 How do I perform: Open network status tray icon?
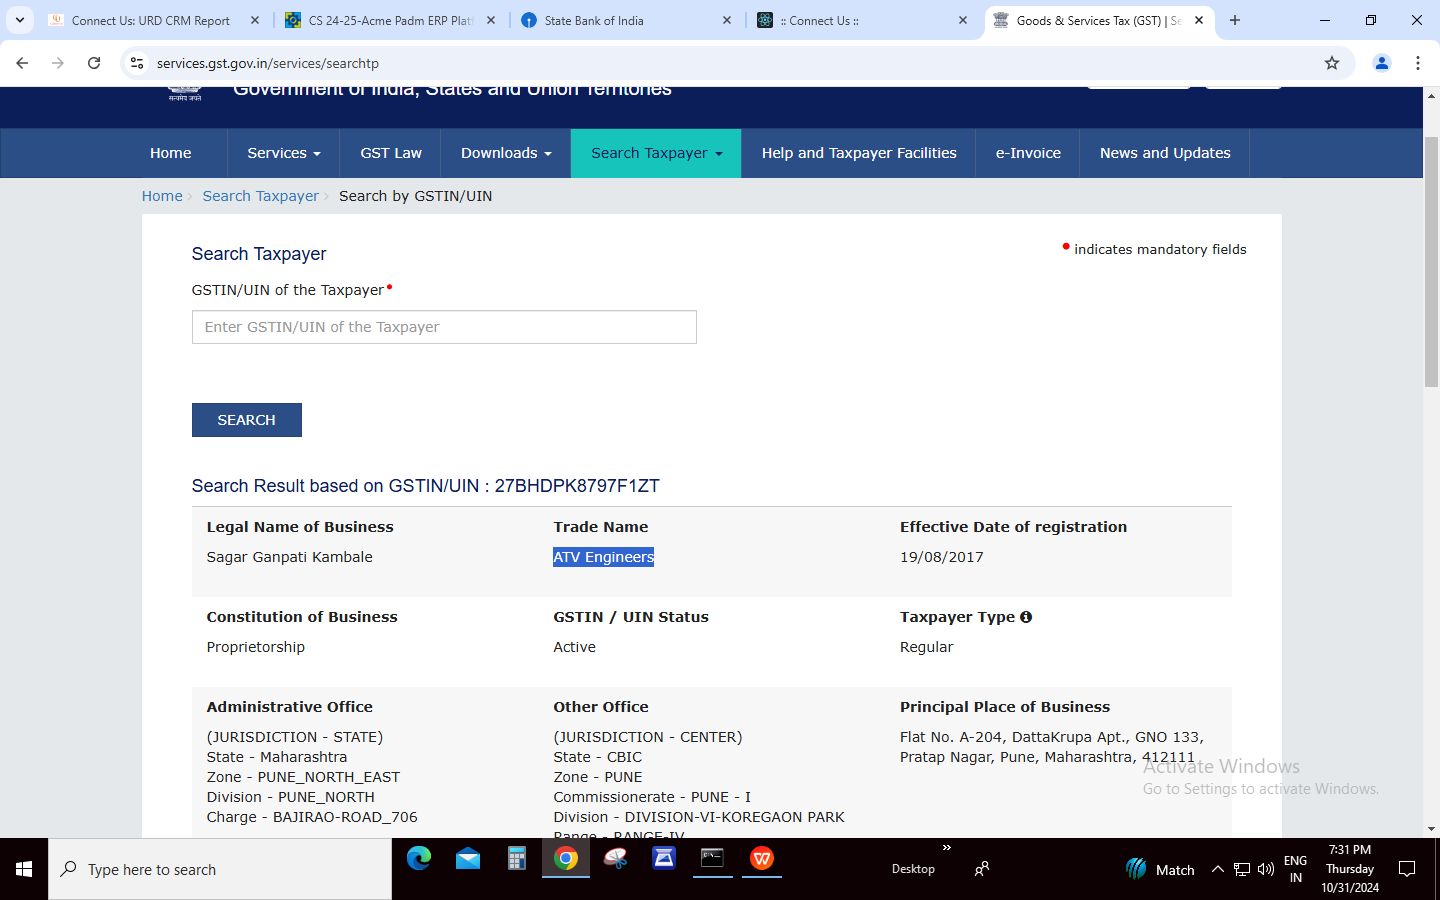(1242, 869)
